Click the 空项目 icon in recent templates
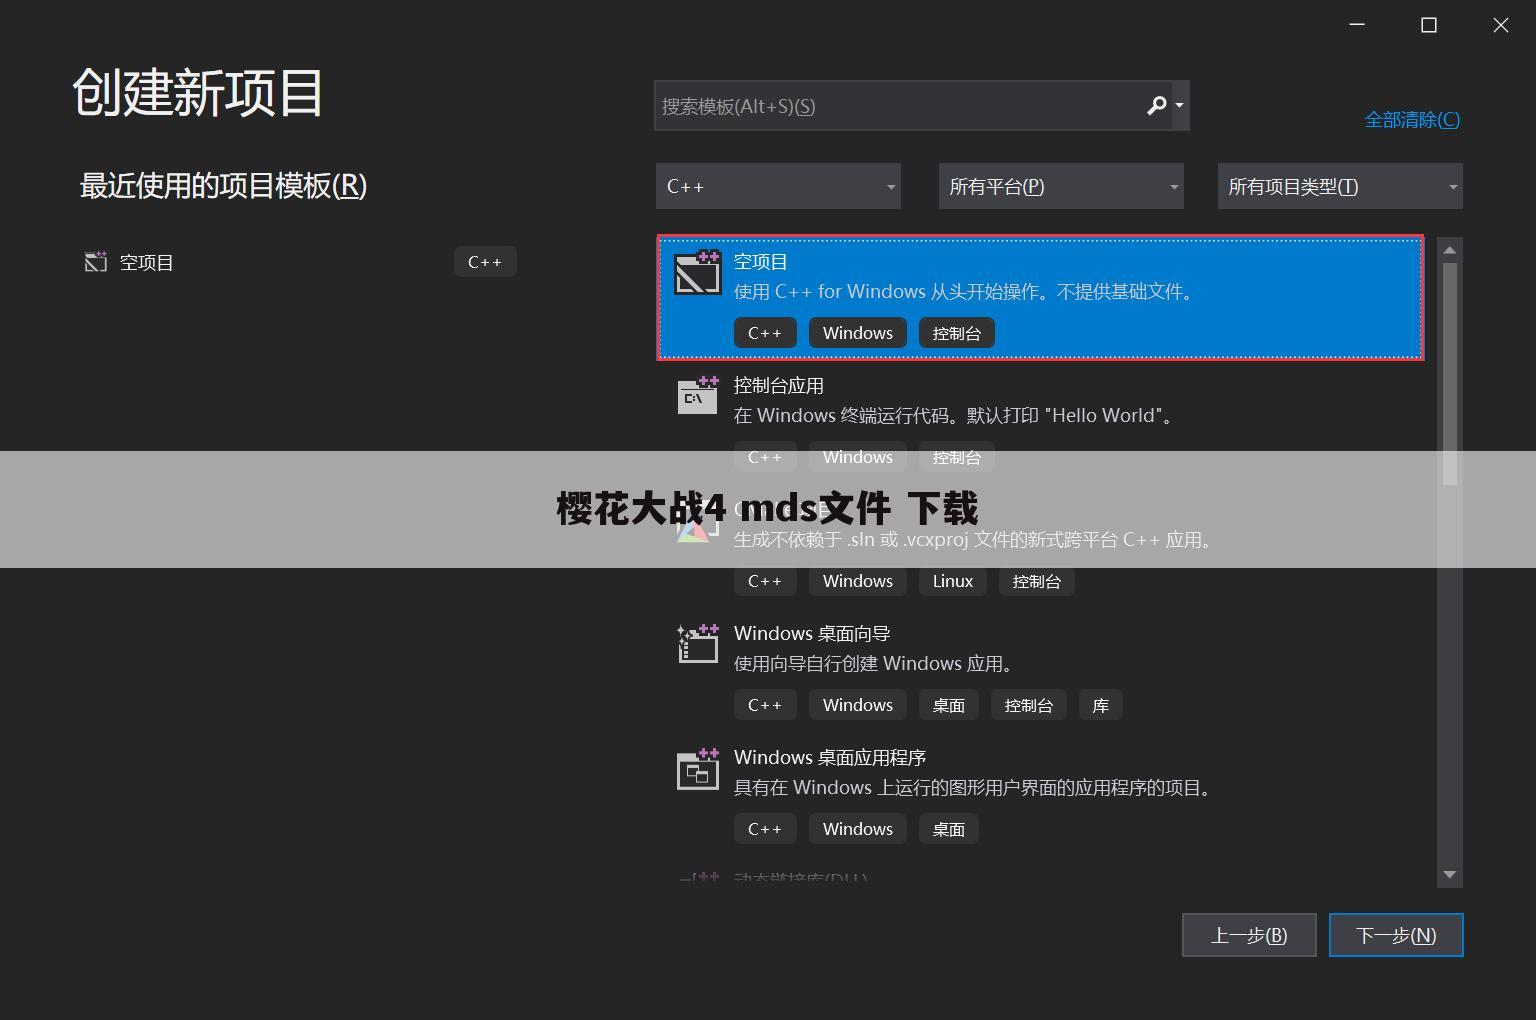The width and height of the screenshot is (1536, 1020). tap(96, 262)
